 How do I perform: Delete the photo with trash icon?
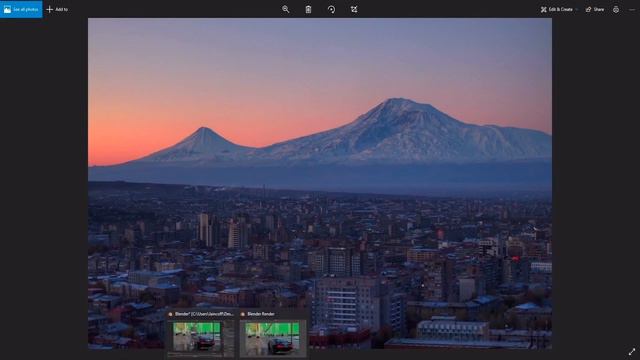[x=309, y=9]
